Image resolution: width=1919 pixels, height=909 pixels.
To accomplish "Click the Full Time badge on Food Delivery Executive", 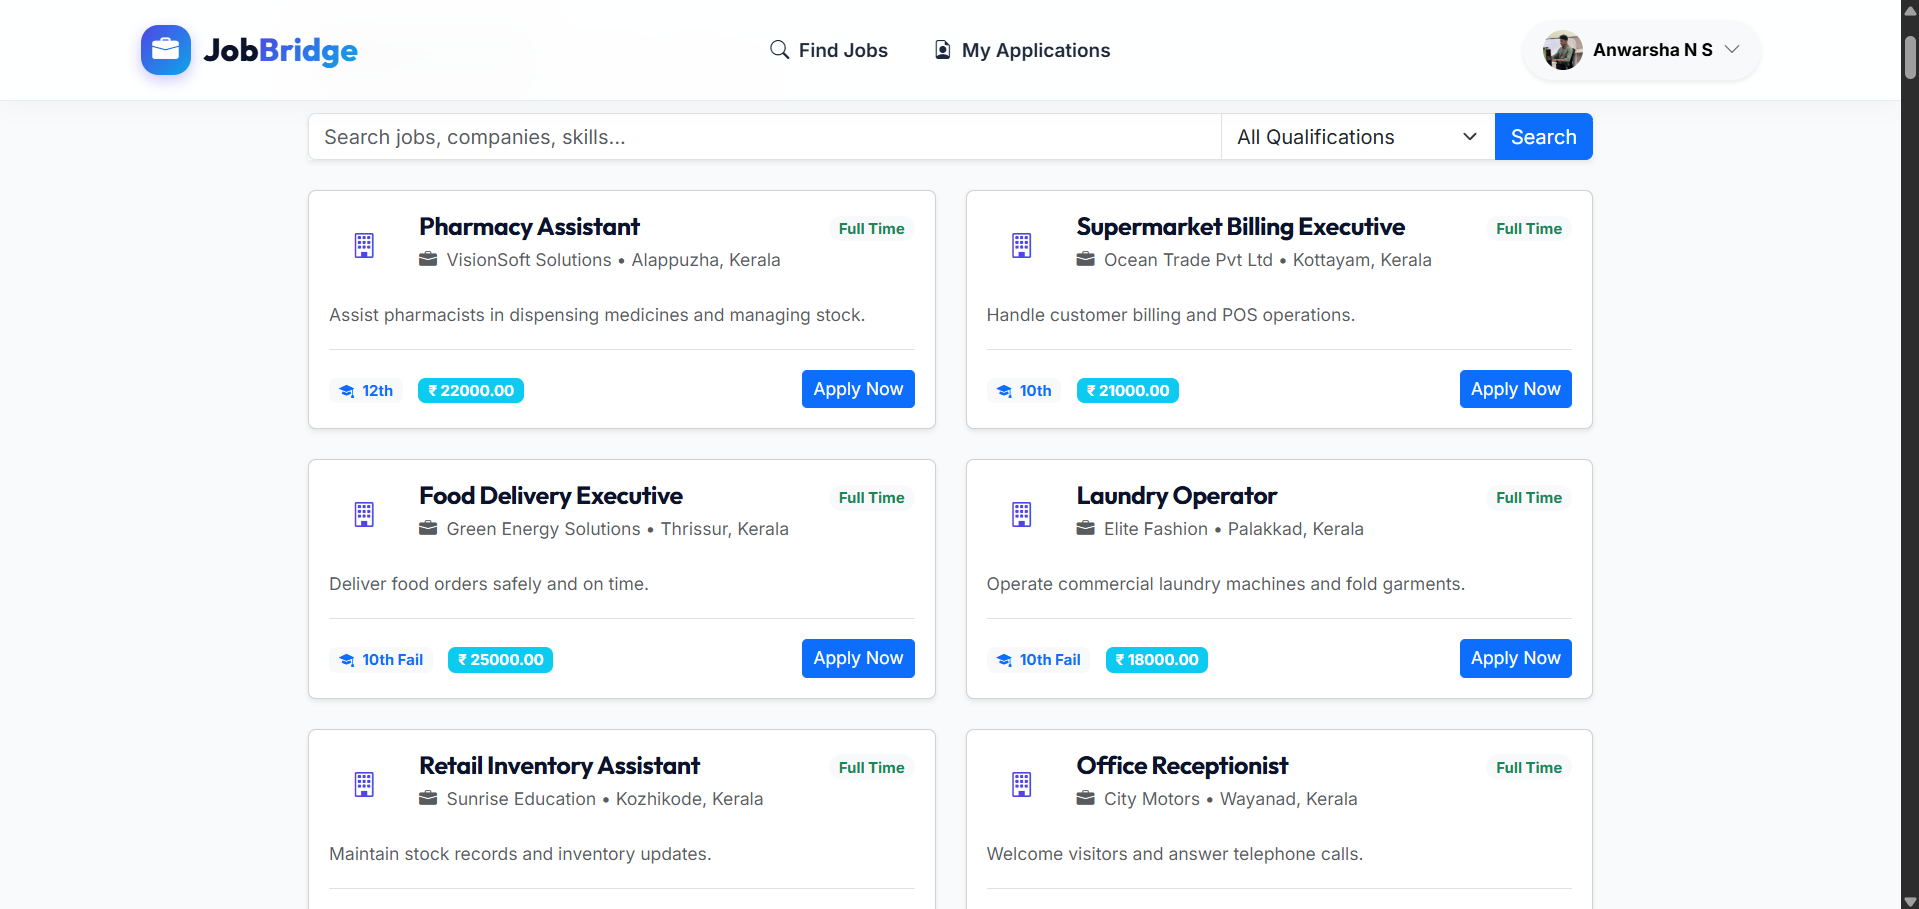I will pyautogui.click(x=871, y=498).
